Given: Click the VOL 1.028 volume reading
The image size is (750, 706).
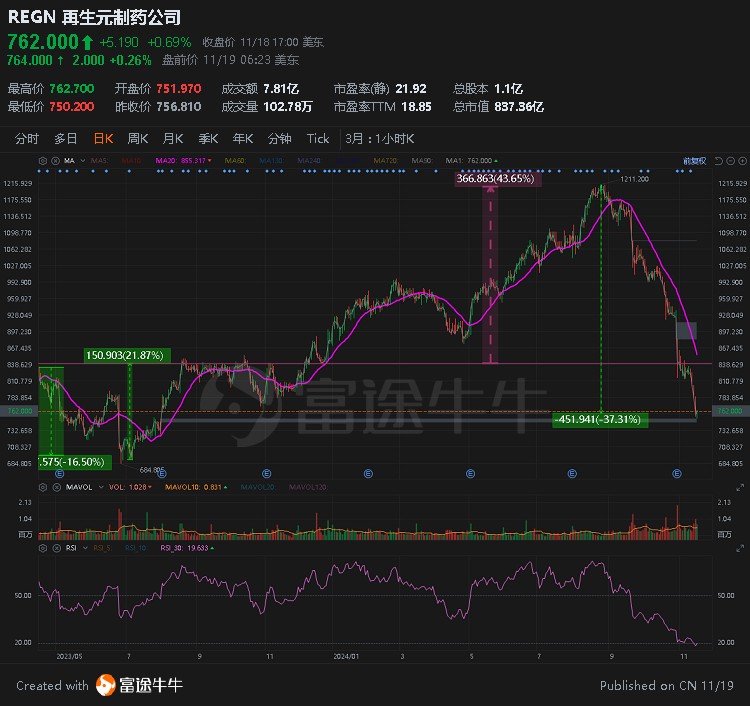Looking at the screenshot, I should tap(130, 487).
